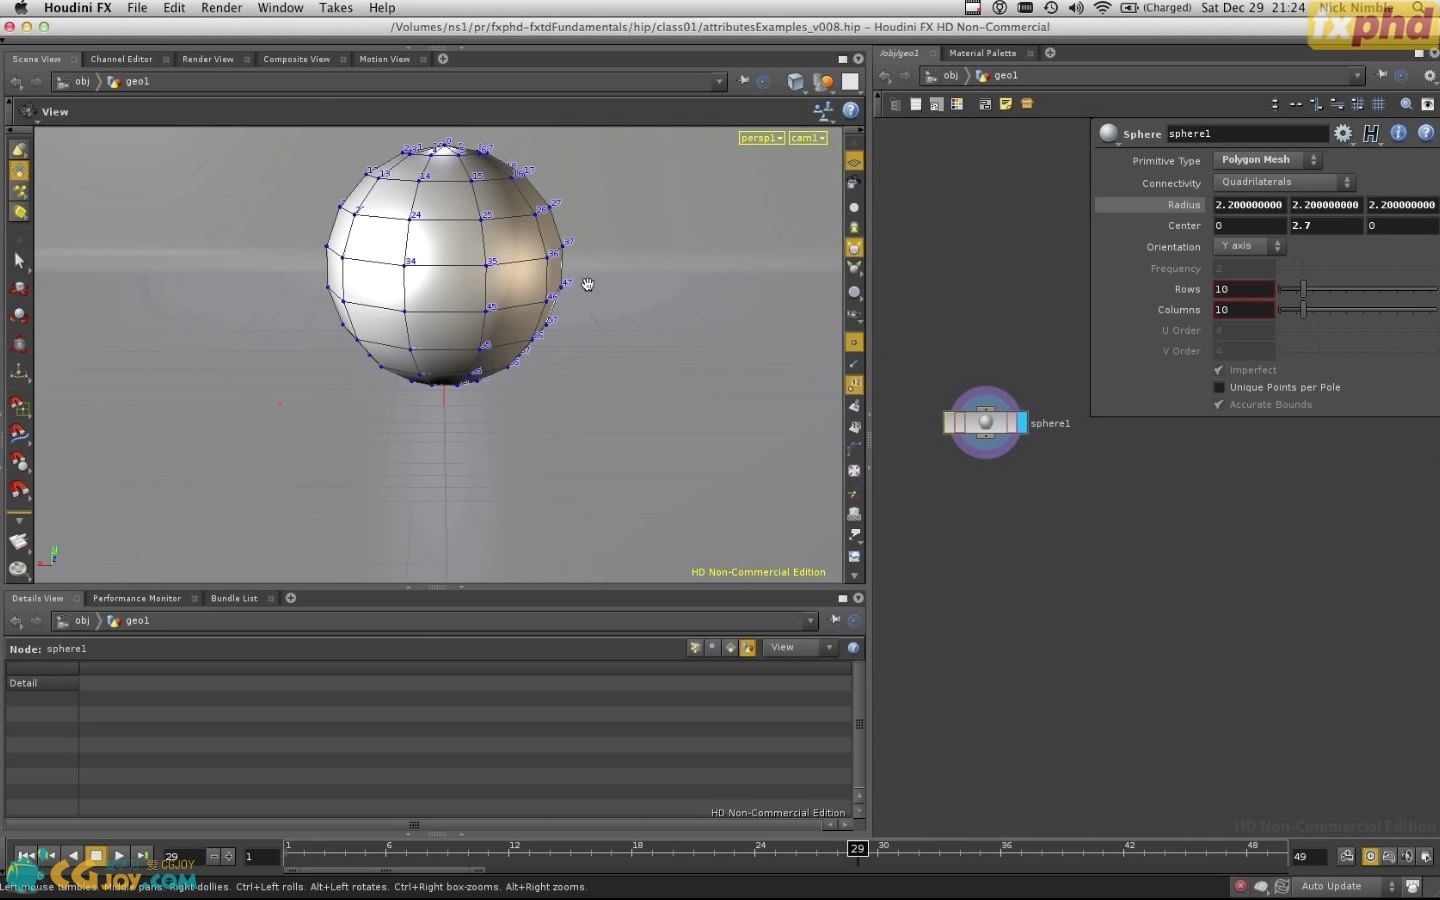Adjust the Rows slider handle
This screenshot has width=1440, height=900.
(1303, 289)
